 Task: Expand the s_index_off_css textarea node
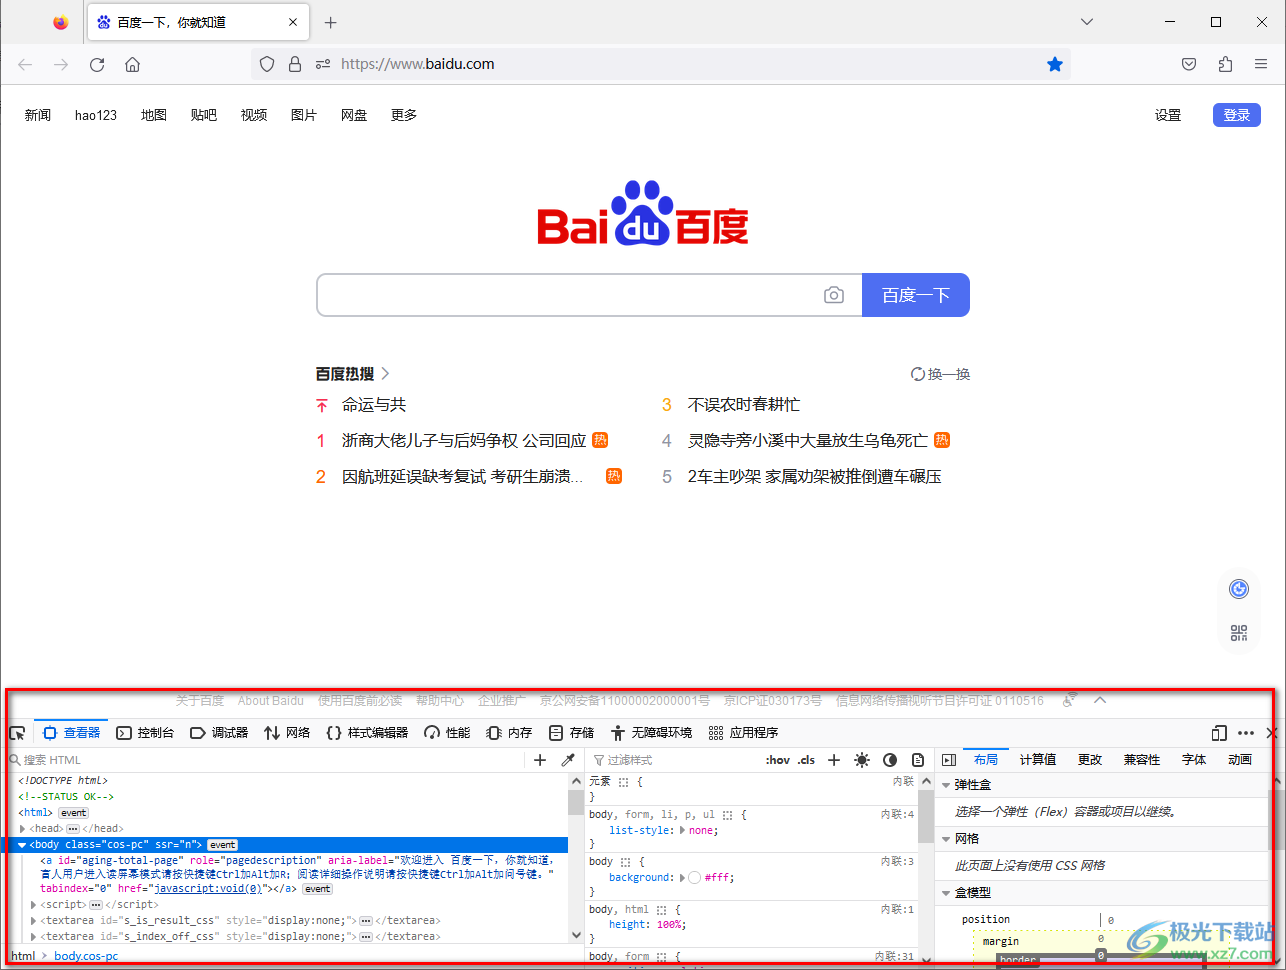(x=34, y=937)
